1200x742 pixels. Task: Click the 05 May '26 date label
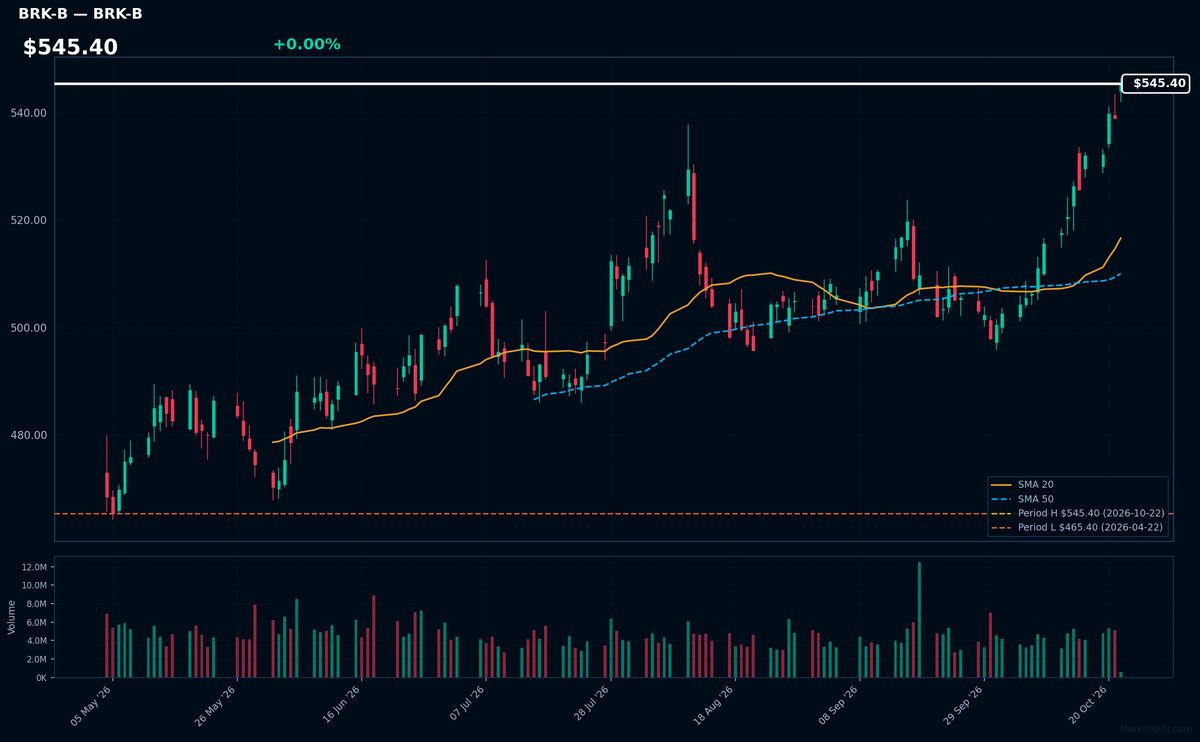pyautogui.click(x=91, y=705)
